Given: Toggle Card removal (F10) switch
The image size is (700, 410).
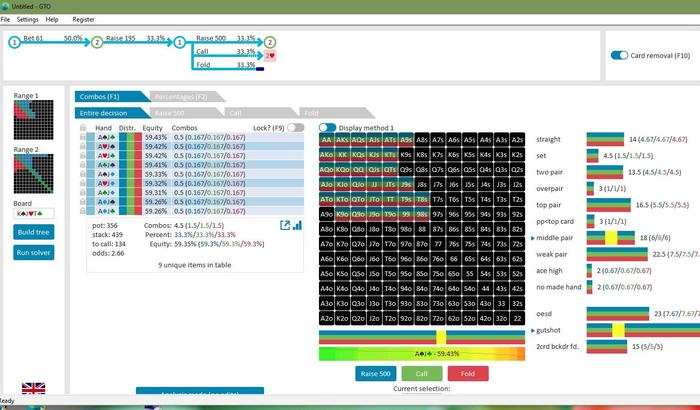Looking at the screenshot, I should pyautogui.click(x=619, y=55).
